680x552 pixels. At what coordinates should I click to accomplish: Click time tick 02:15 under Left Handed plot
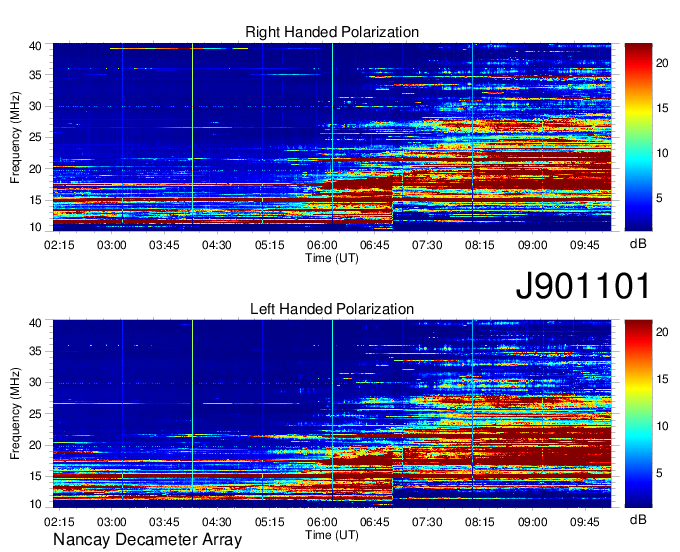pos(59,522)
